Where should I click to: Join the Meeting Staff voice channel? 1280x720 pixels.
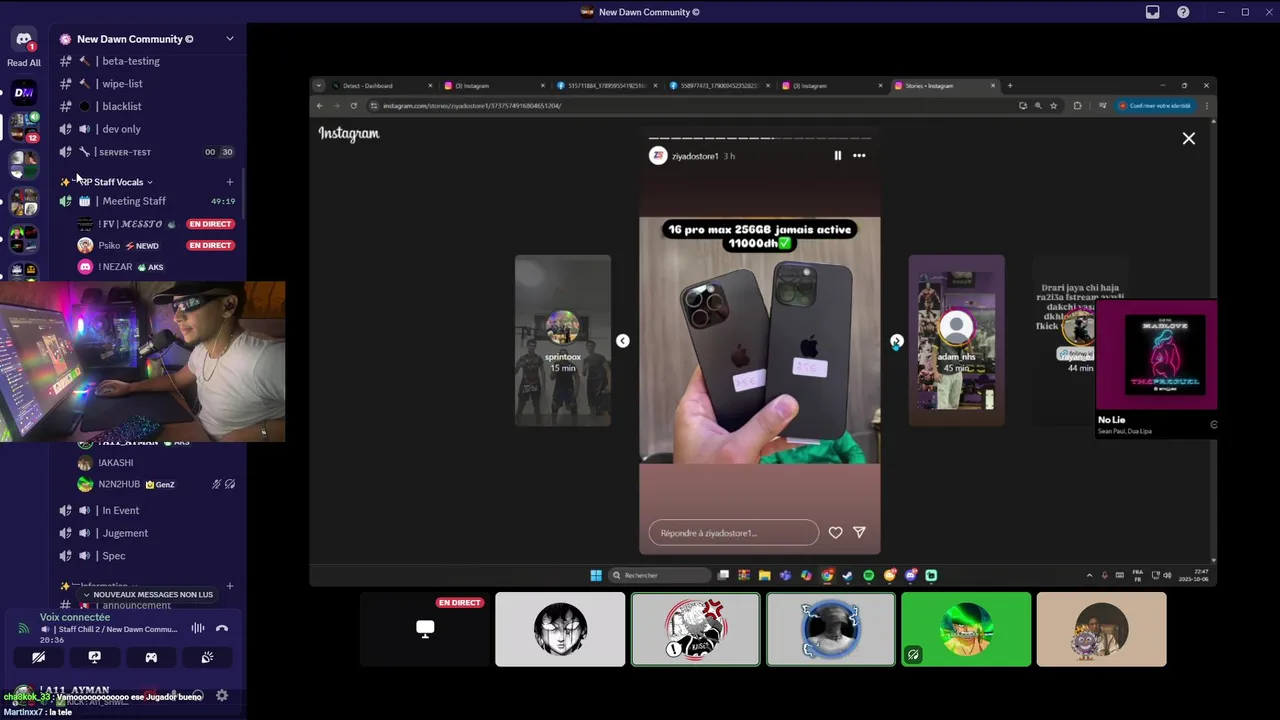click(x=148, y=201)
